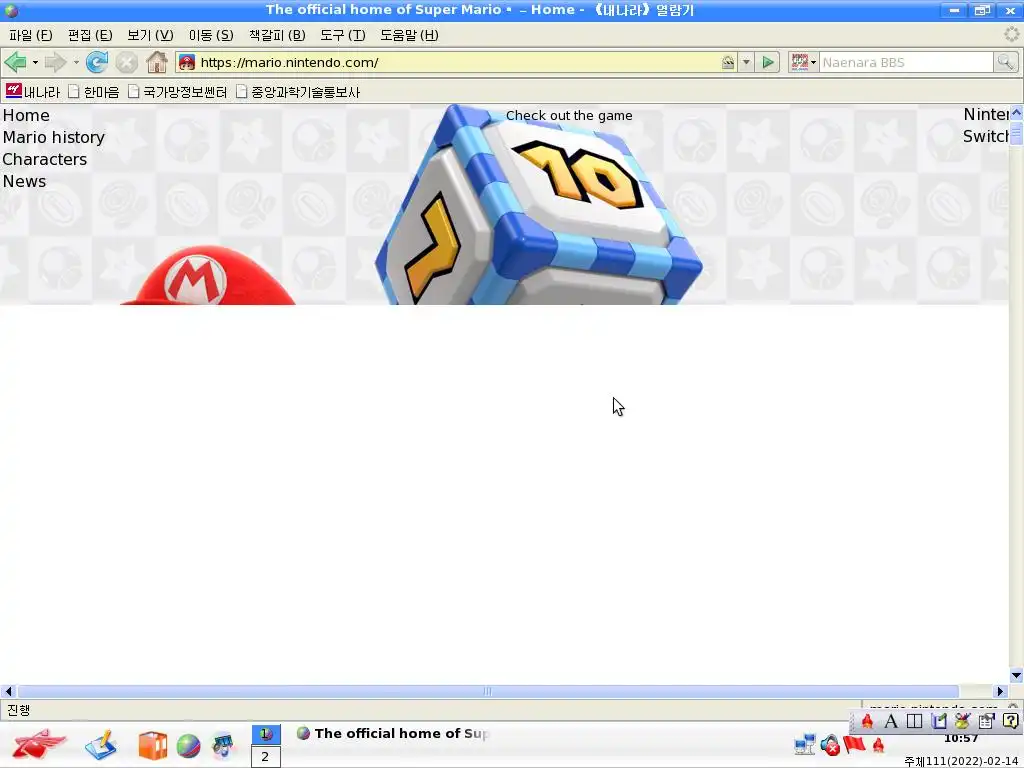
Task: Click the Home link on page
Action: pos(26,116)
